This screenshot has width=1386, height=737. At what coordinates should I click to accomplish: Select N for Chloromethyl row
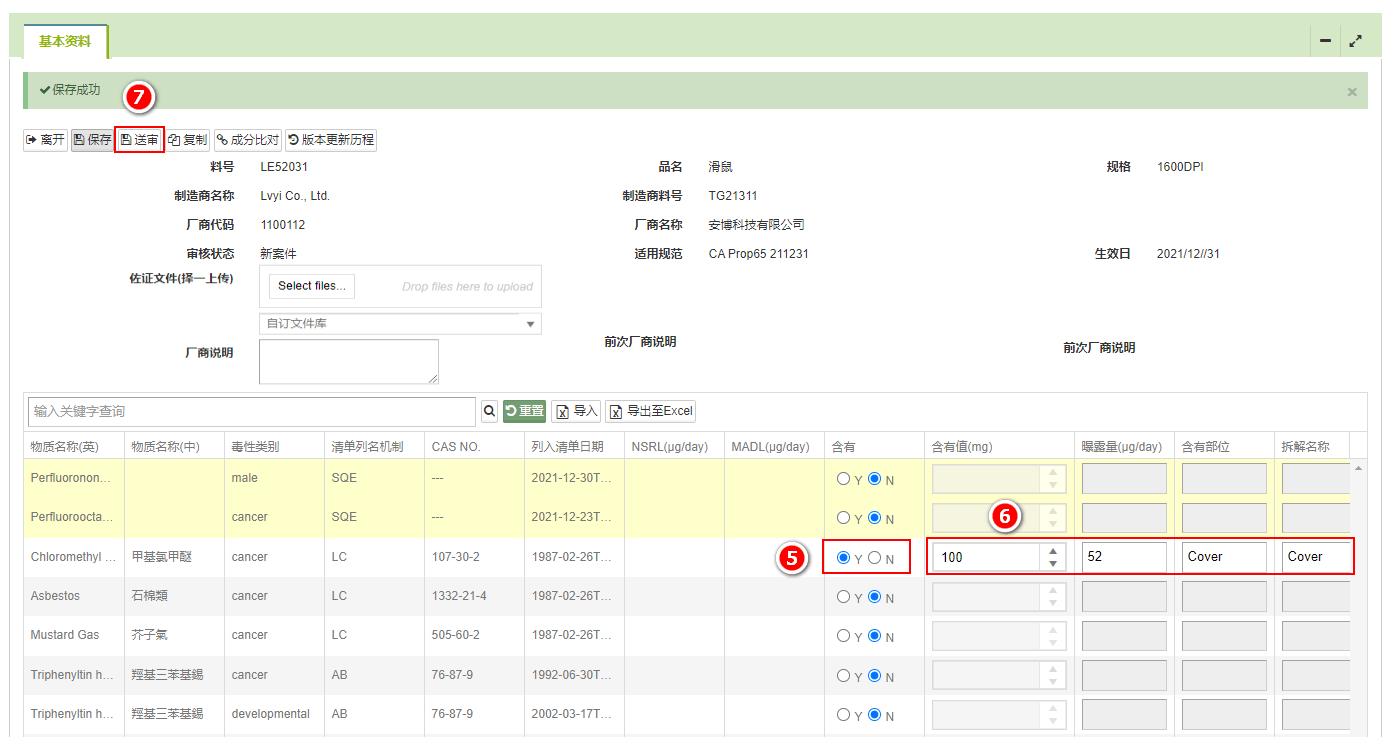tap(875, 557)
